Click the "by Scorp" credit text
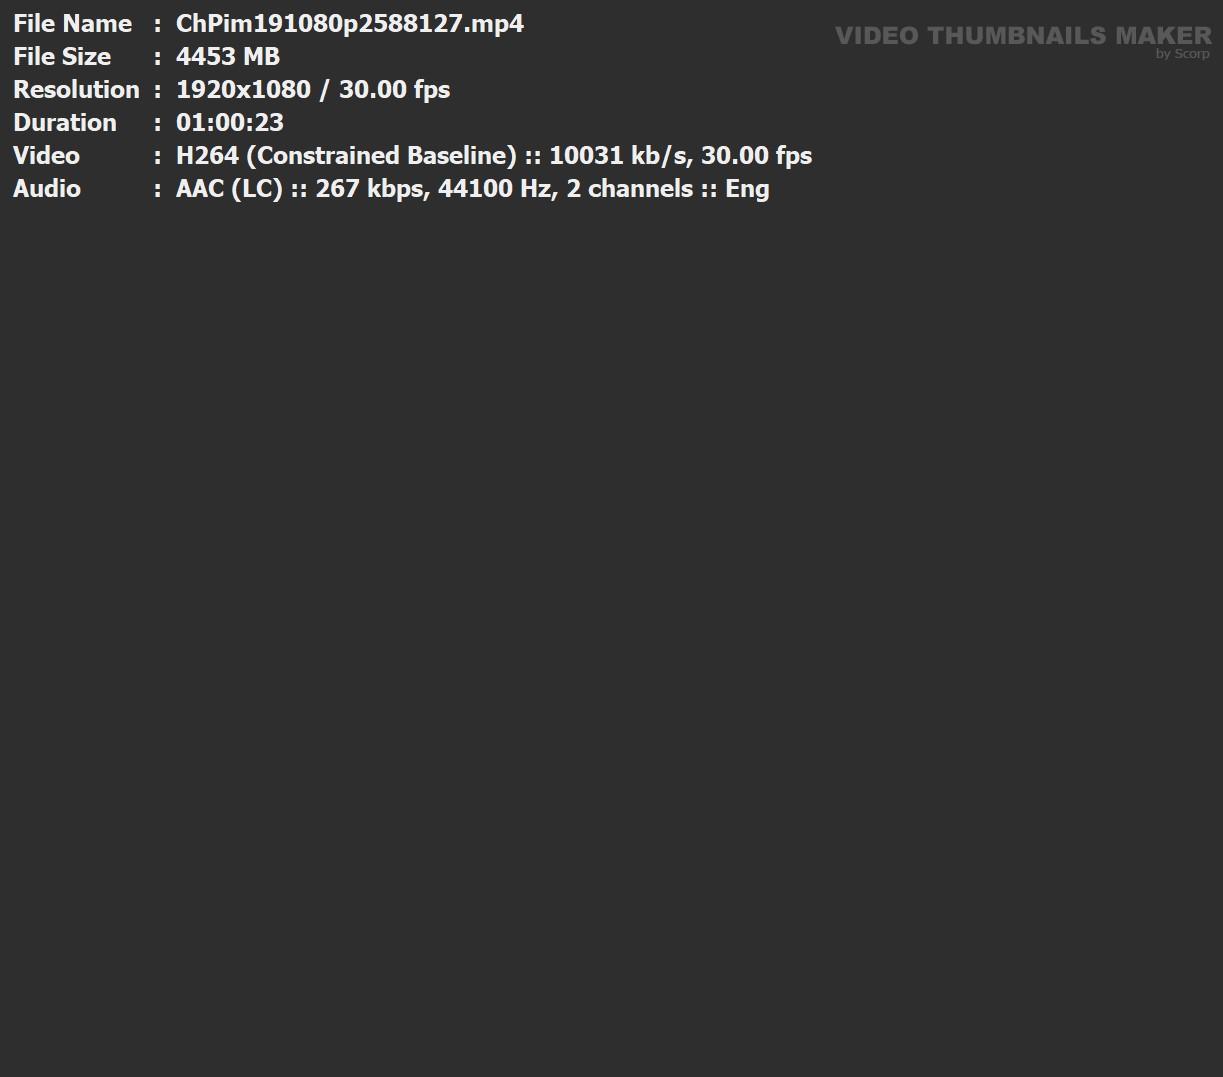 [1182, 54]
